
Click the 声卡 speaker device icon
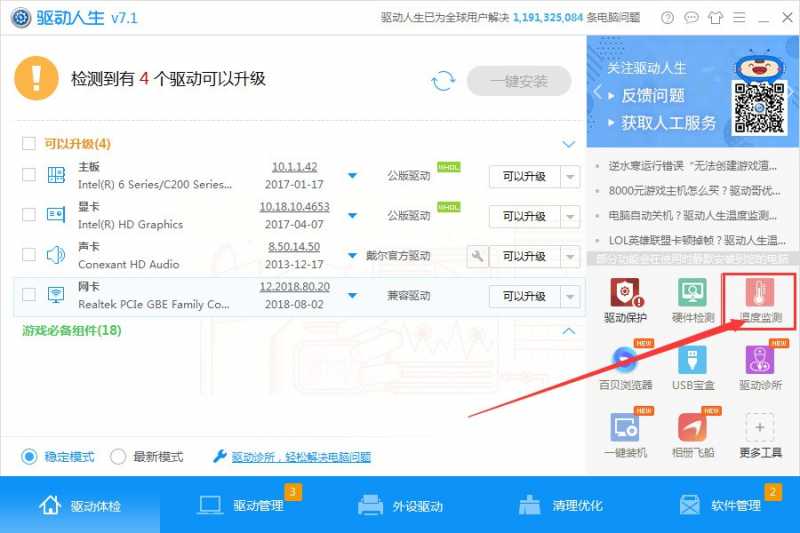coord(56,255)
